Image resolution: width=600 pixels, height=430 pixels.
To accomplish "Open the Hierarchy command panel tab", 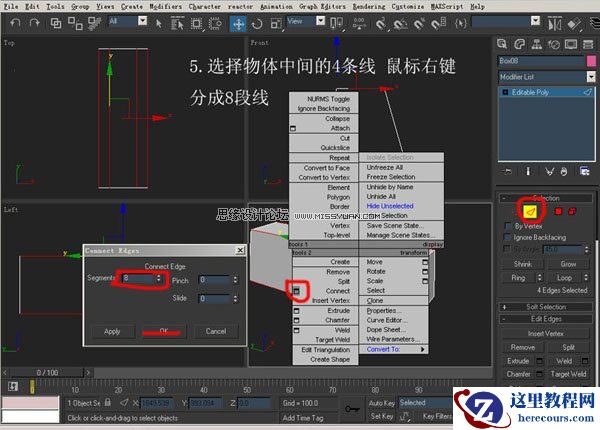I will click(x=536, y=44).
